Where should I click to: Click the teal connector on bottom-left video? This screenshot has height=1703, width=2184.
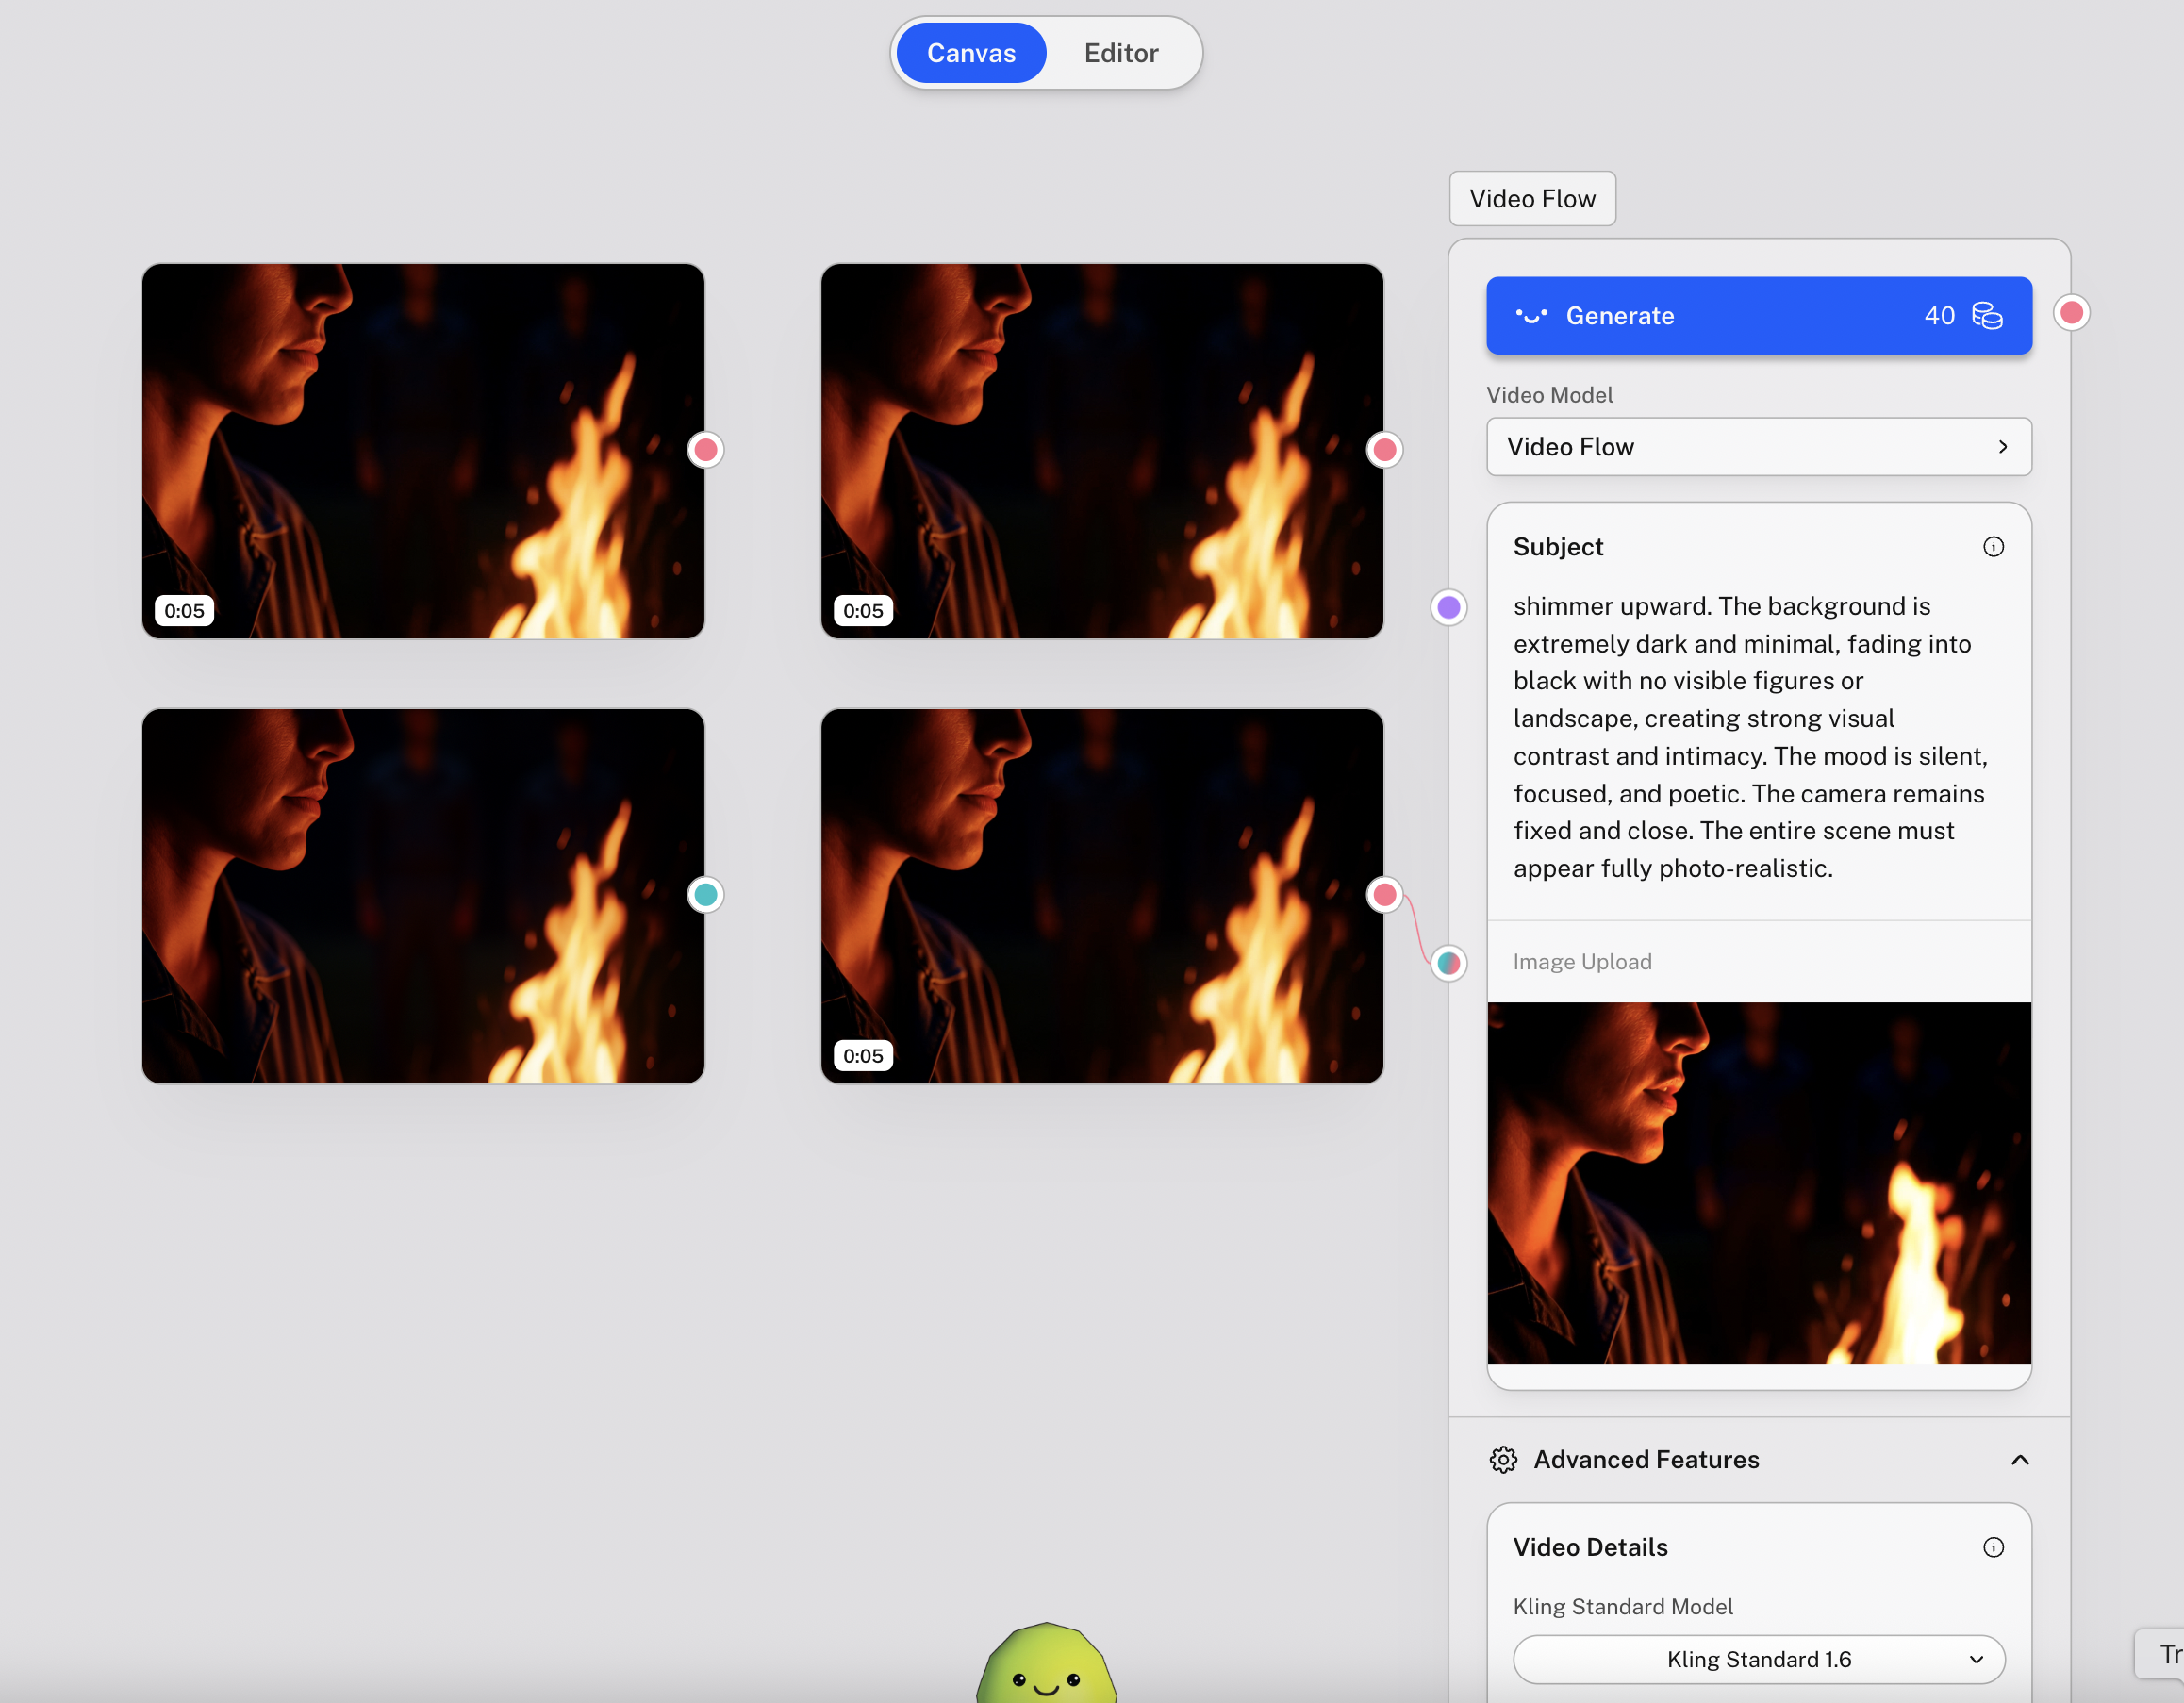coord(706,894)
